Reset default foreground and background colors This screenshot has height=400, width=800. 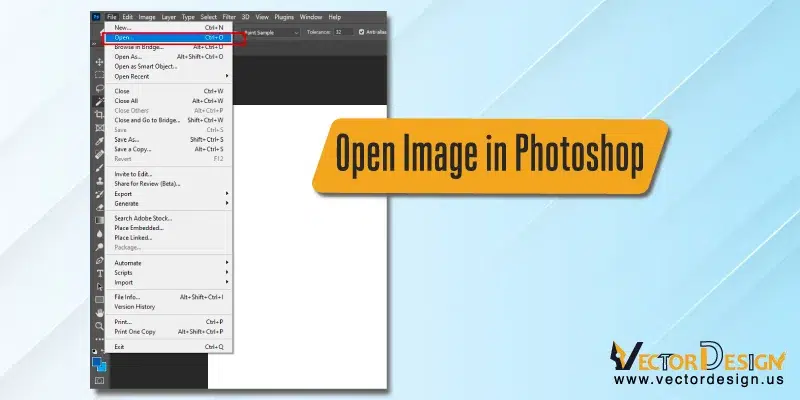[94, 352]
